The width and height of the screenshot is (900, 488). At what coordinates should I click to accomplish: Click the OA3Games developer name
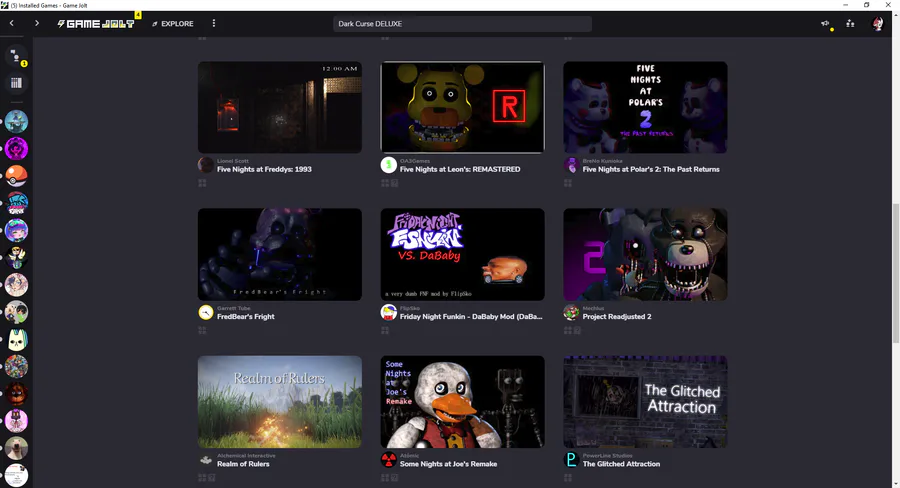pyautogui.click(x=414, y=161)
